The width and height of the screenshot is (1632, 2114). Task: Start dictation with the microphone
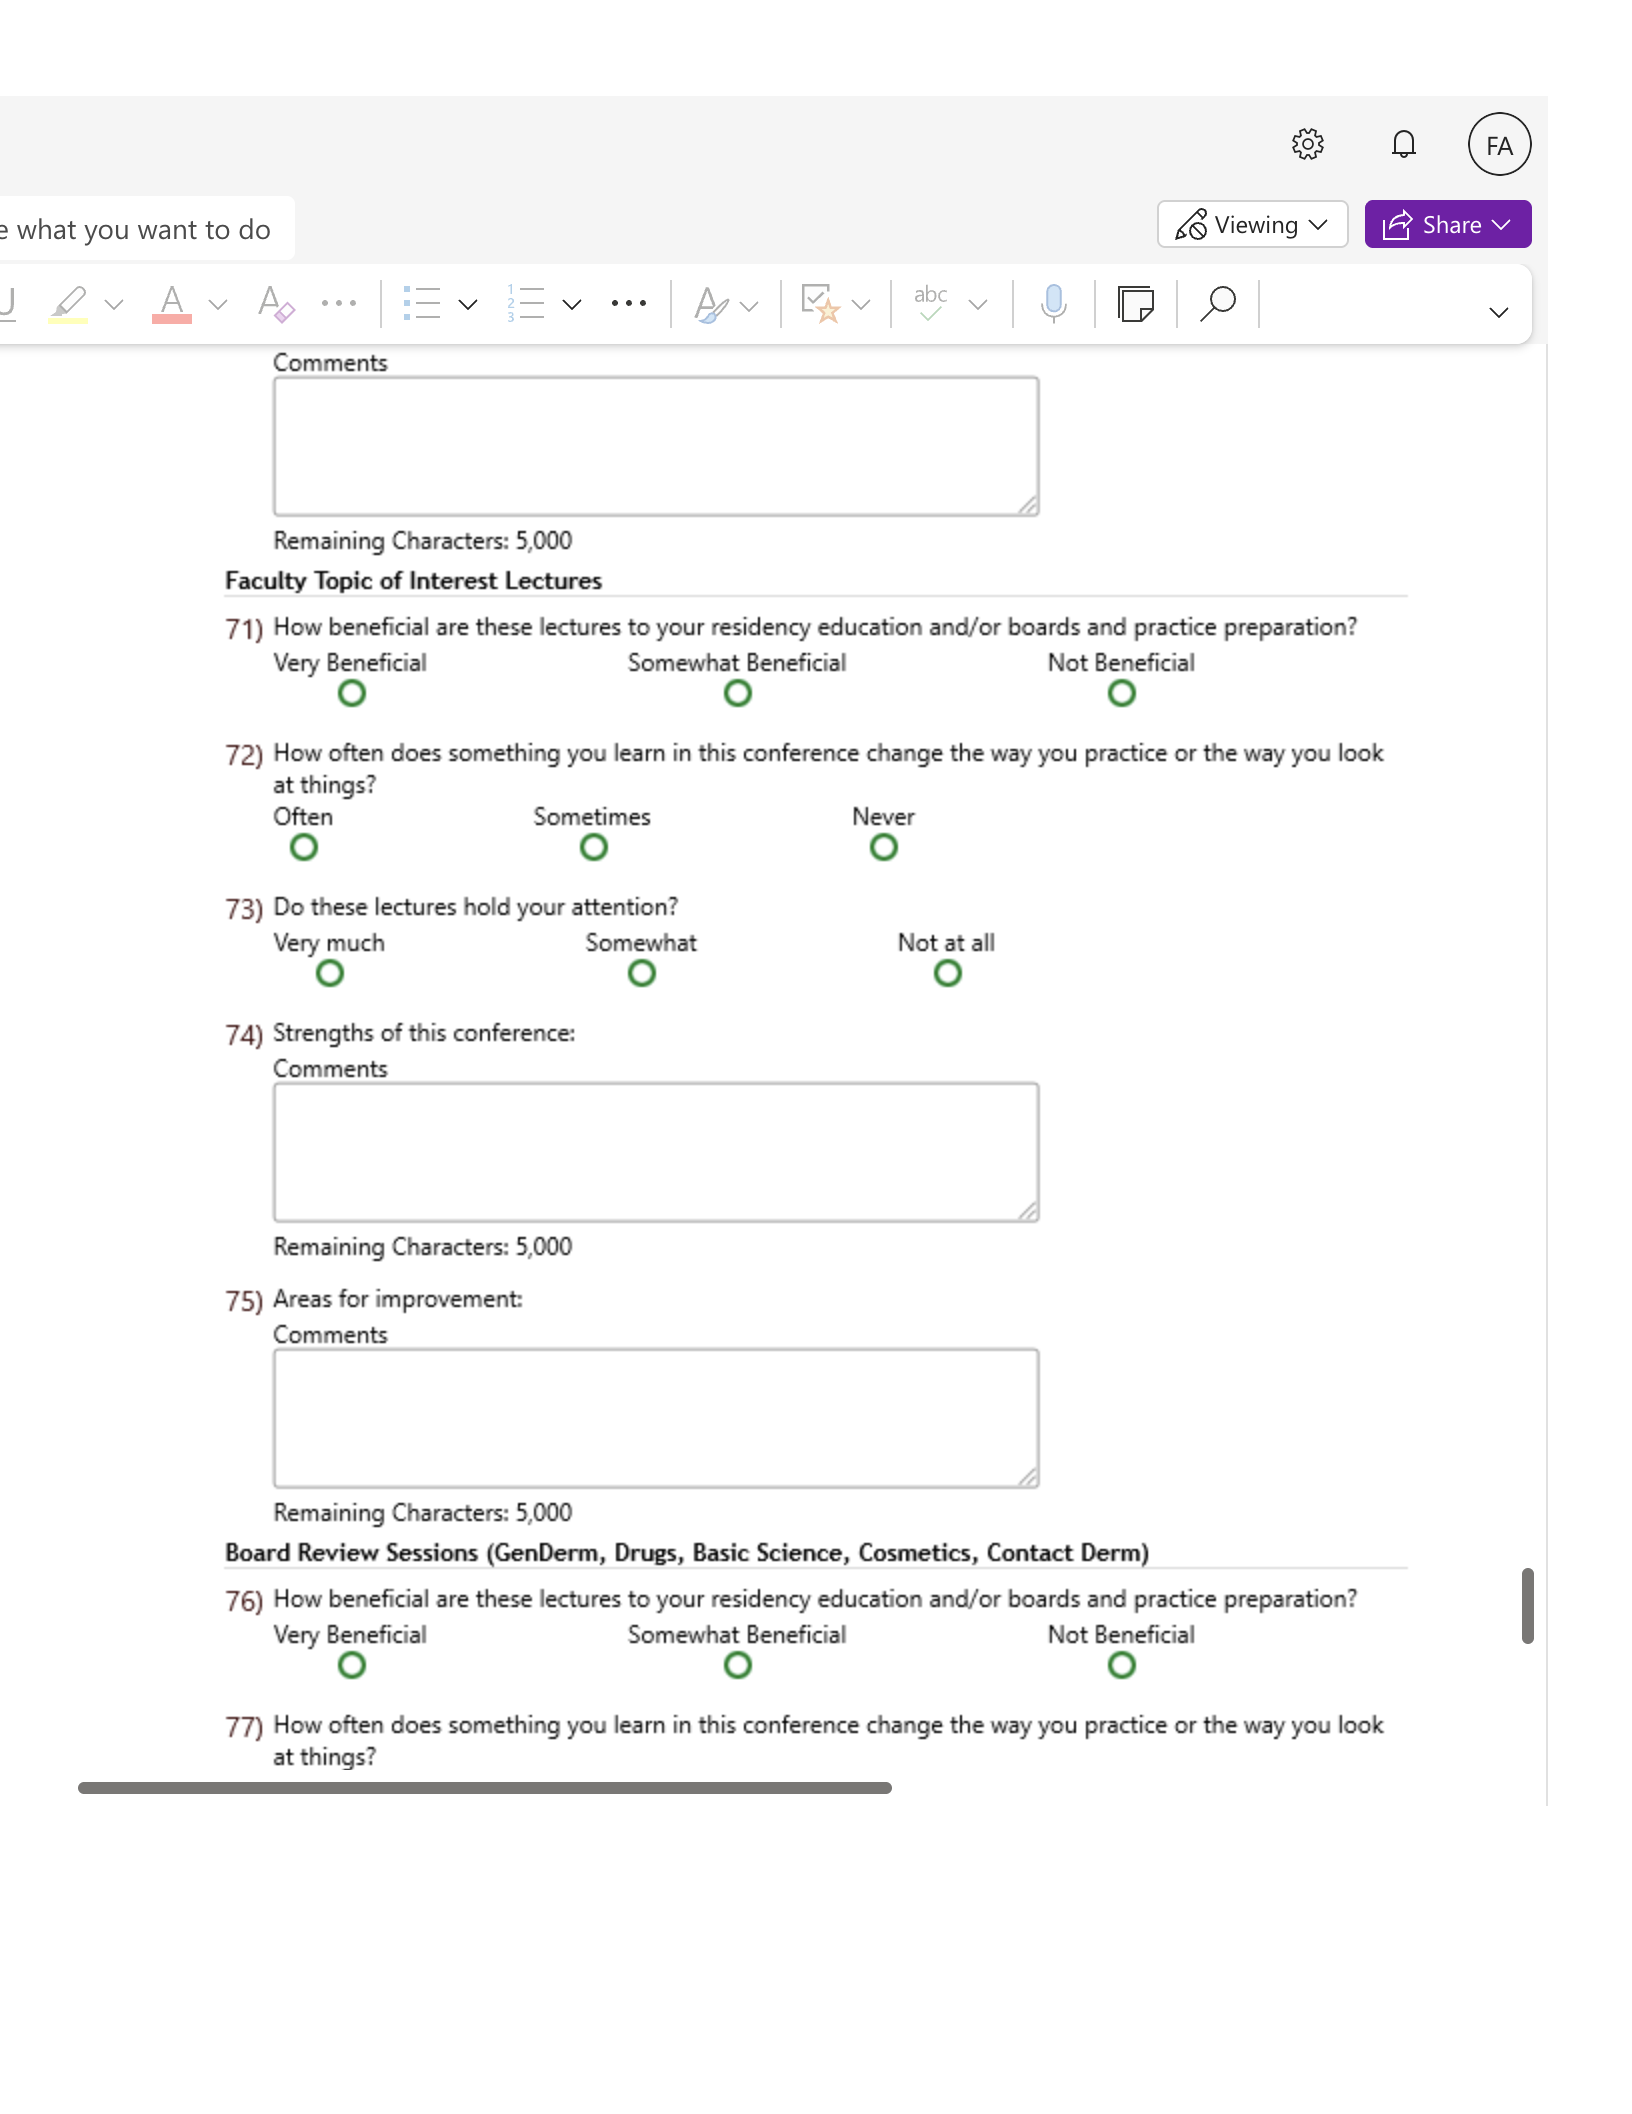[x=1053, y=303]
